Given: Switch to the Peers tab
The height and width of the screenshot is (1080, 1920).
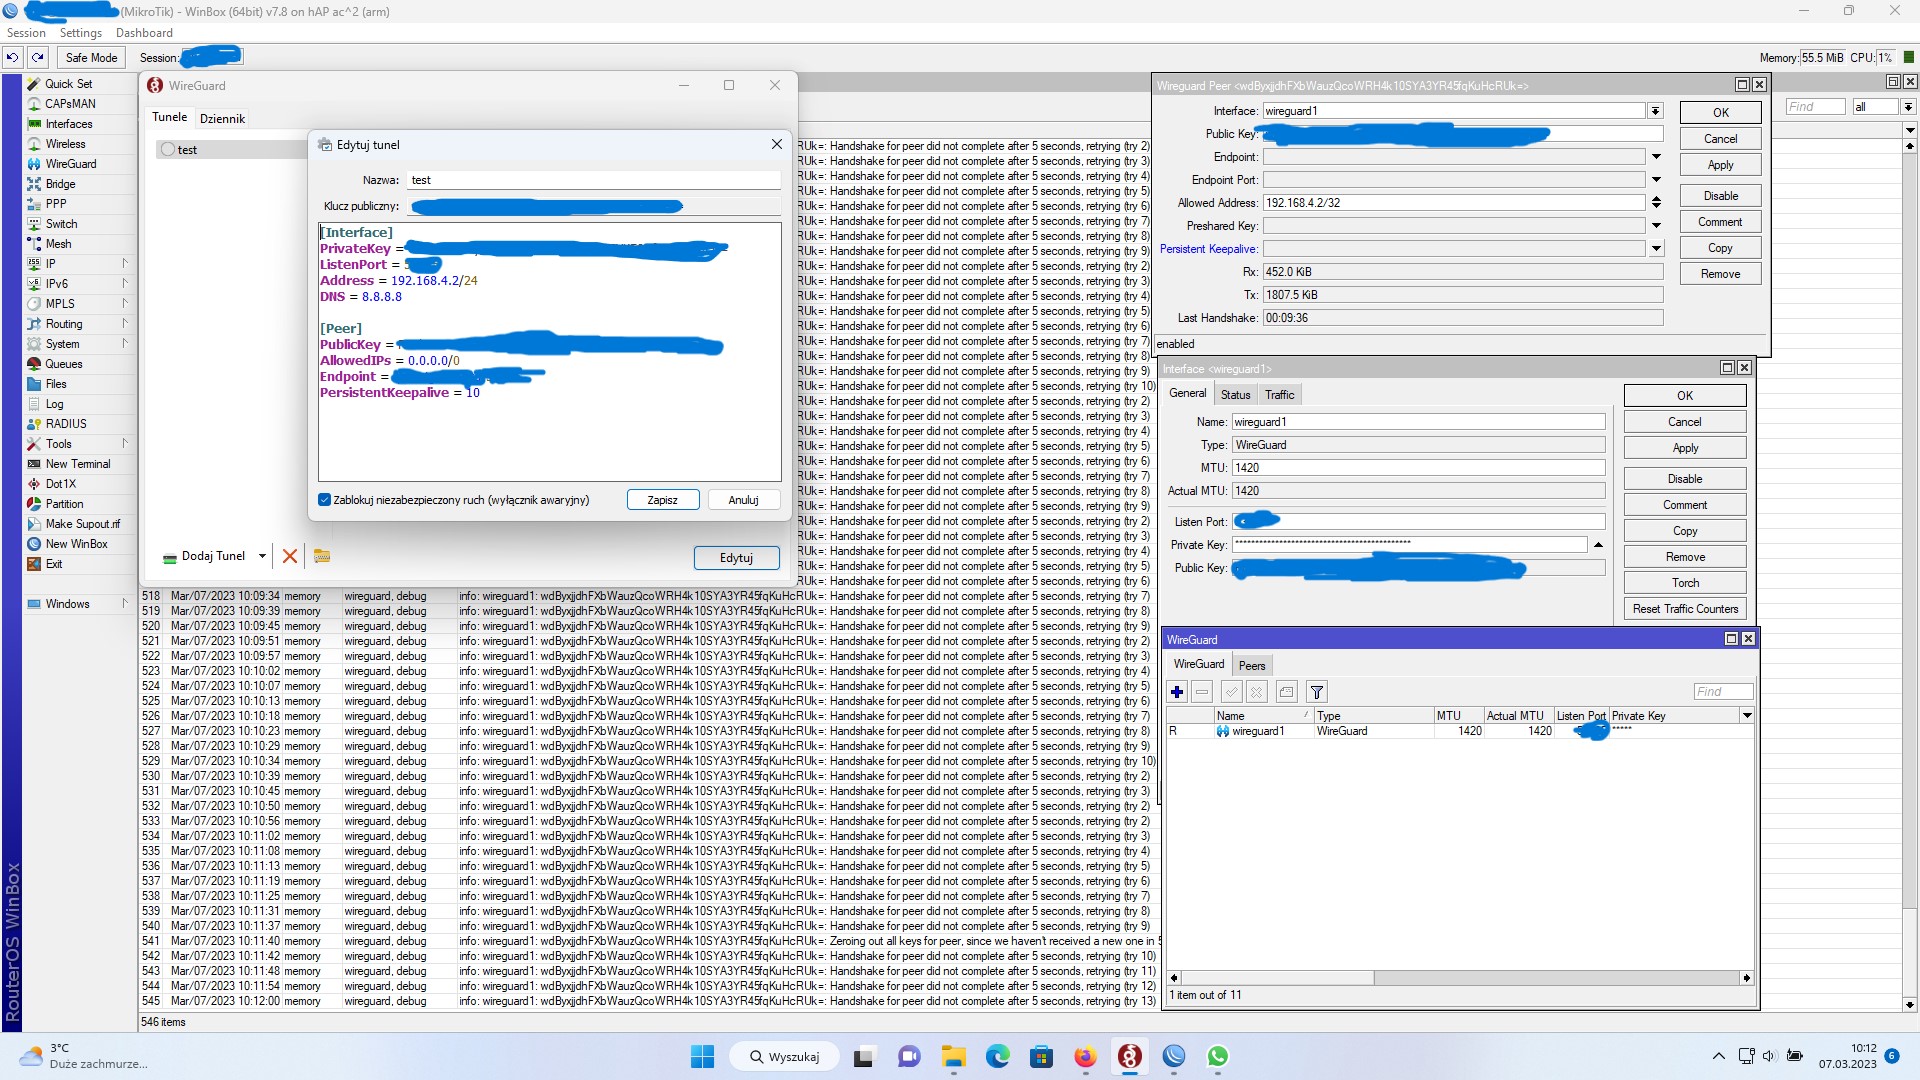Looking at the screenshot, I should click(1251, 666).
